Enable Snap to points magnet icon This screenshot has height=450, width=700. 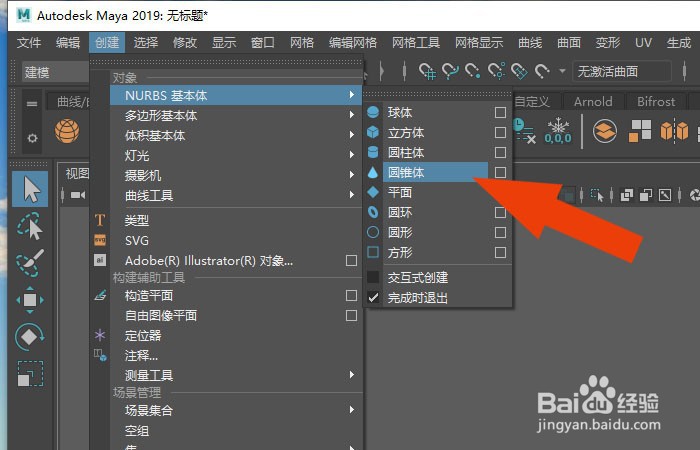pyautogui.click(x=473, y=71)
